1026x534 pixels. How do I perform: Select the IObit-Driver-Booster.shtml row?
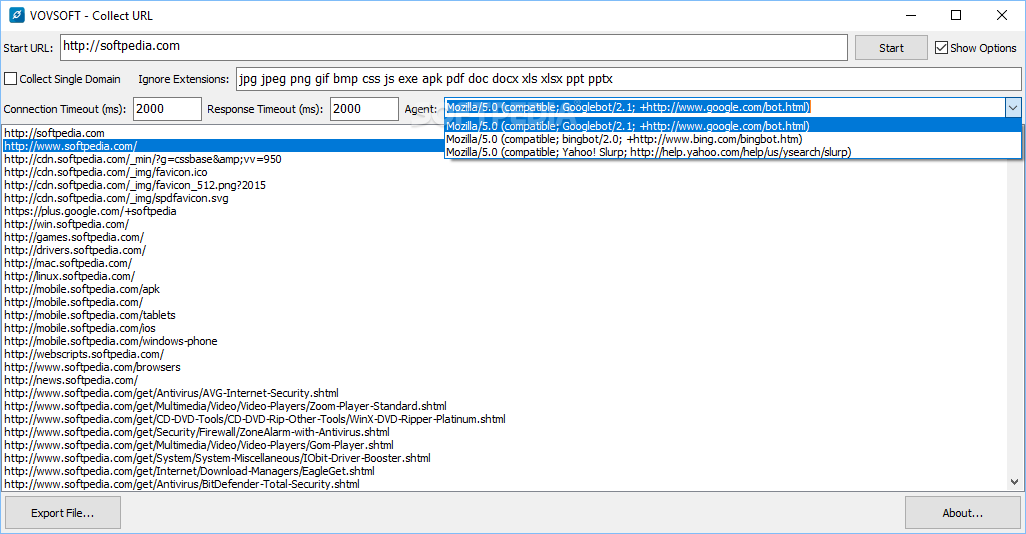(504, 458)
